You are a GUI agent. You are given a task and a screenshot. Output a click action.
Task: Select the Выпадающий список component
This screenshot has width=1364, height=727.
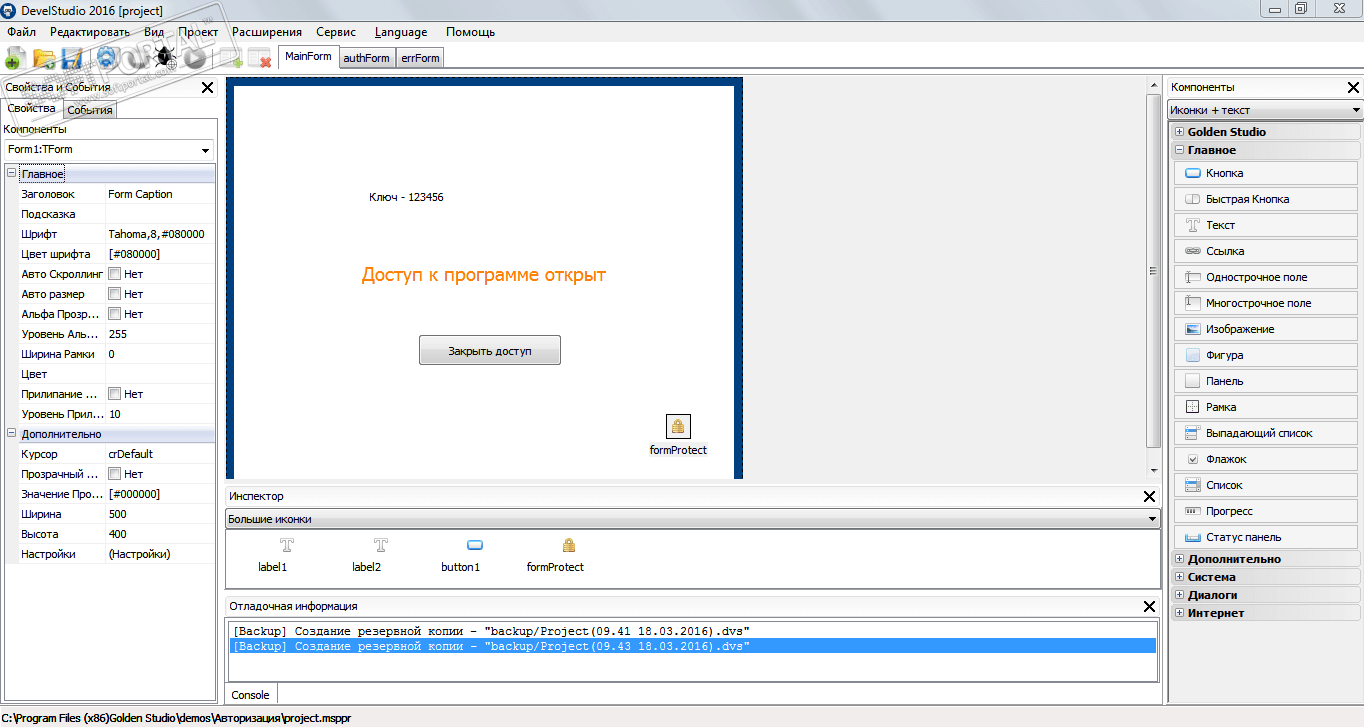[x=1266, y=433]
